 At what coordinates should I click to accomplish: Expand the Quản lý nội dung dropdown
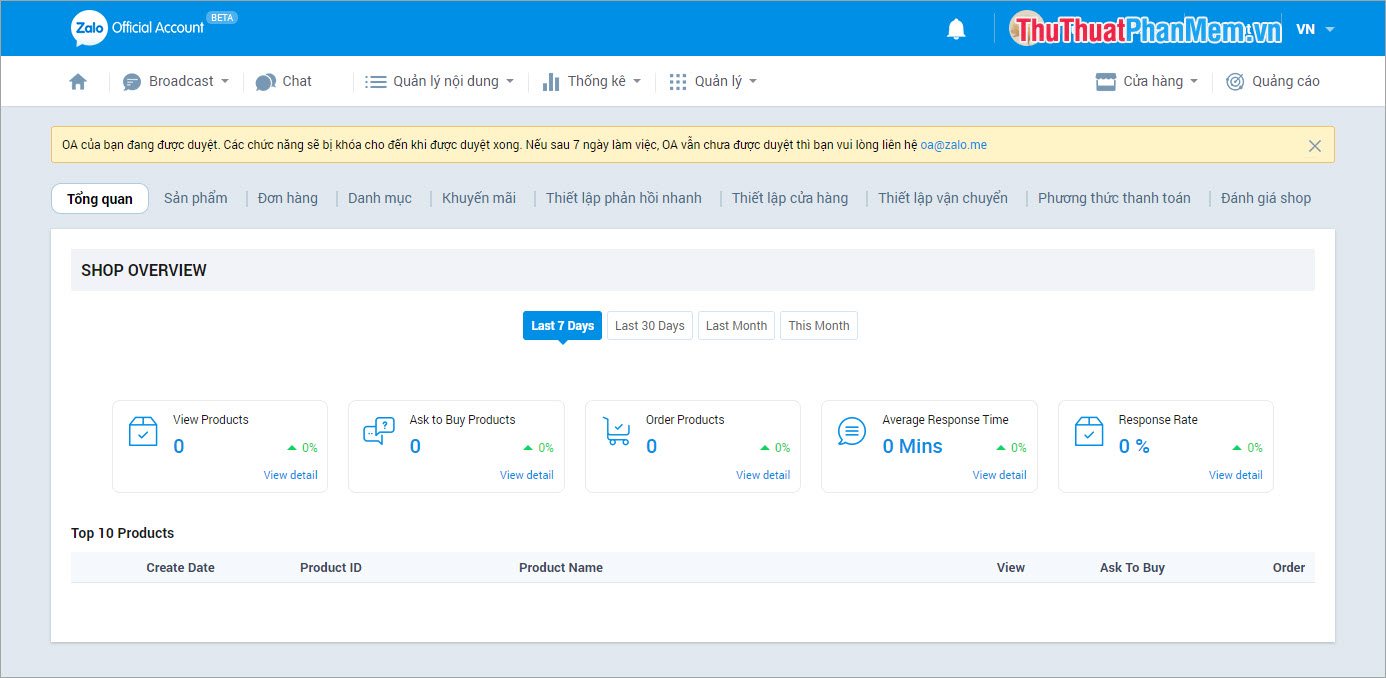coord(440,81)
